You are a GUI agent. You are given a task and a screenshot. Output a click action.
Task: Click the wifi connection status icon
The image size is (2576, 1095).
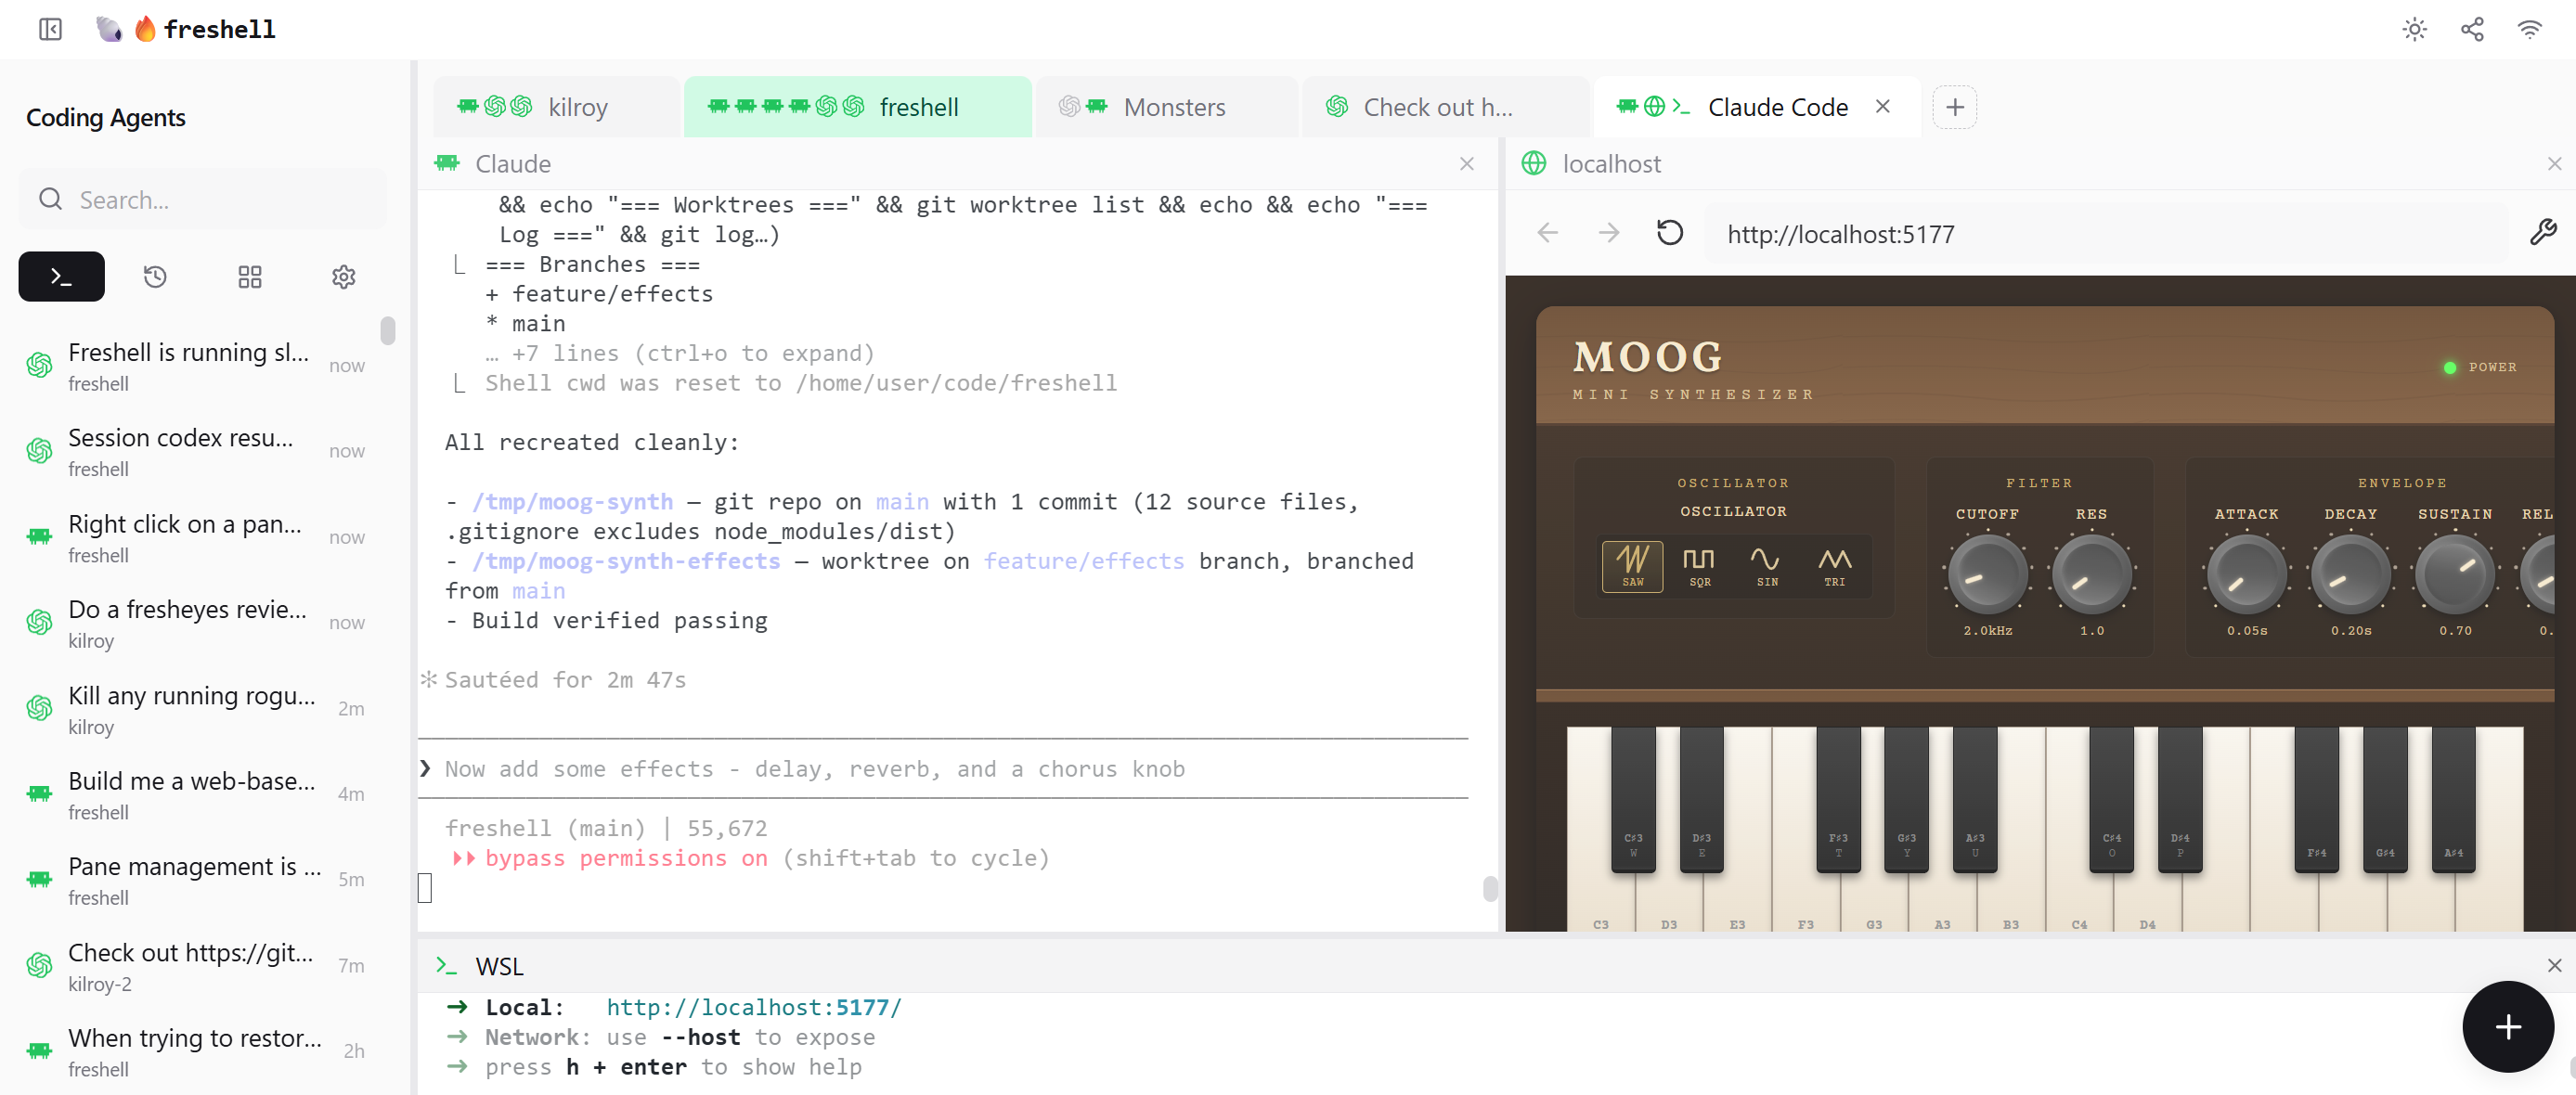(x=2529, y=29)
